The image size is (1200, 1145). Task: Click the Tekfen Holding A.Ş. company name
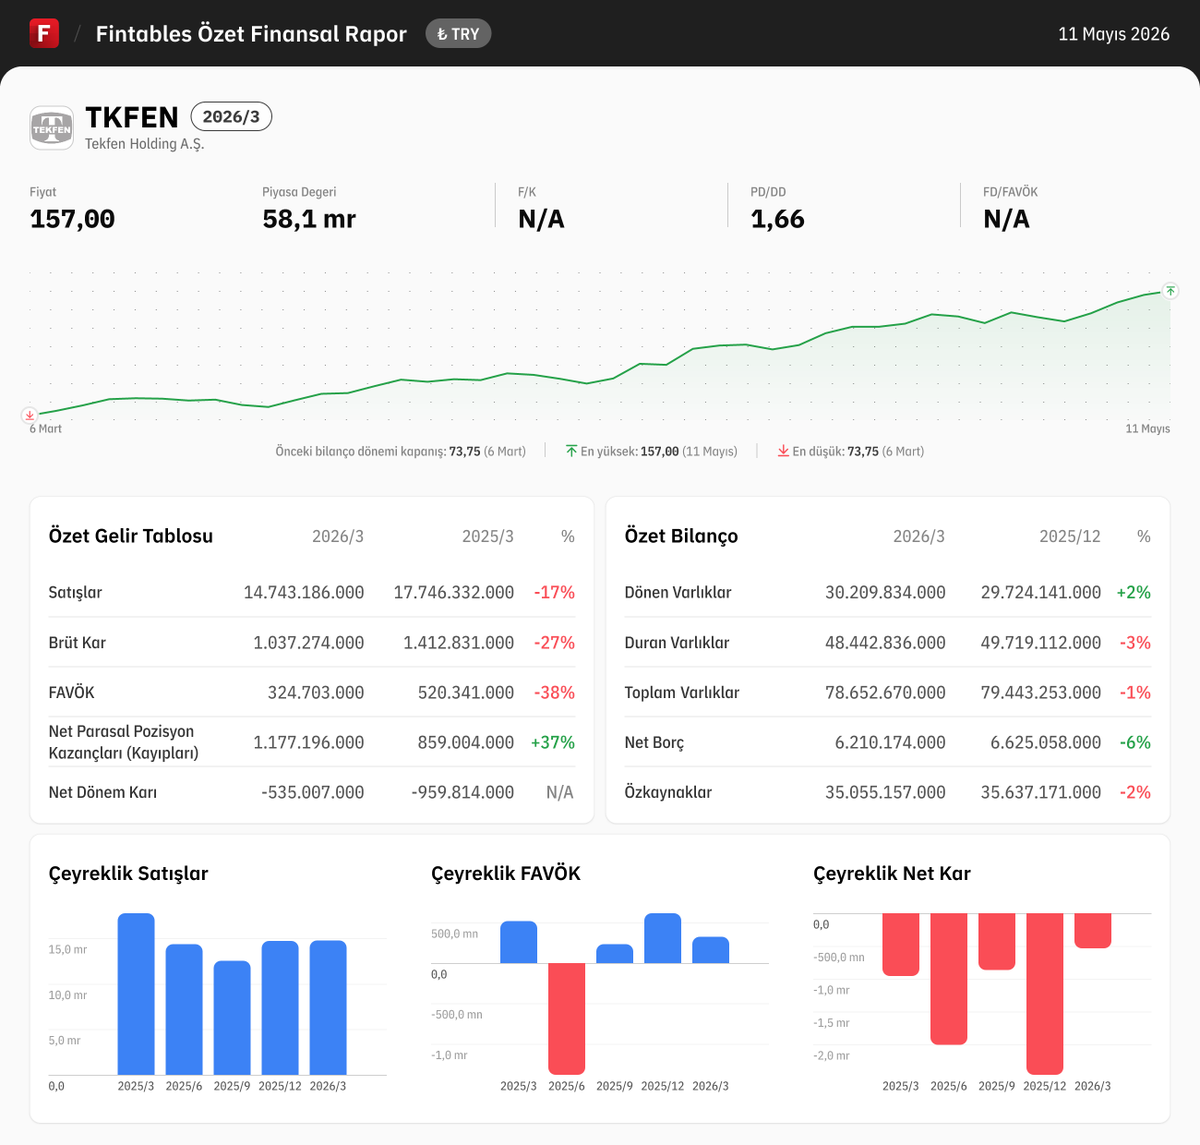point(145,144)
